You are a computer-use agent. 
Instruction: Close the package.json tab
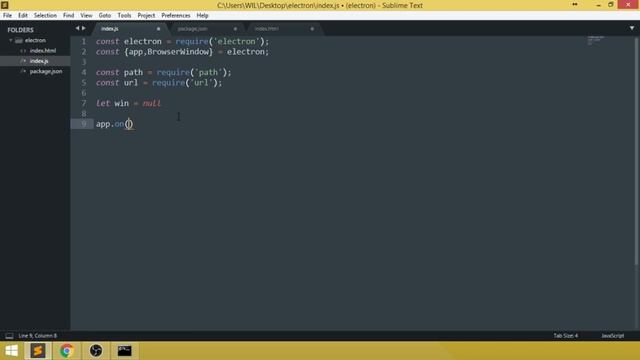[235, 29]
